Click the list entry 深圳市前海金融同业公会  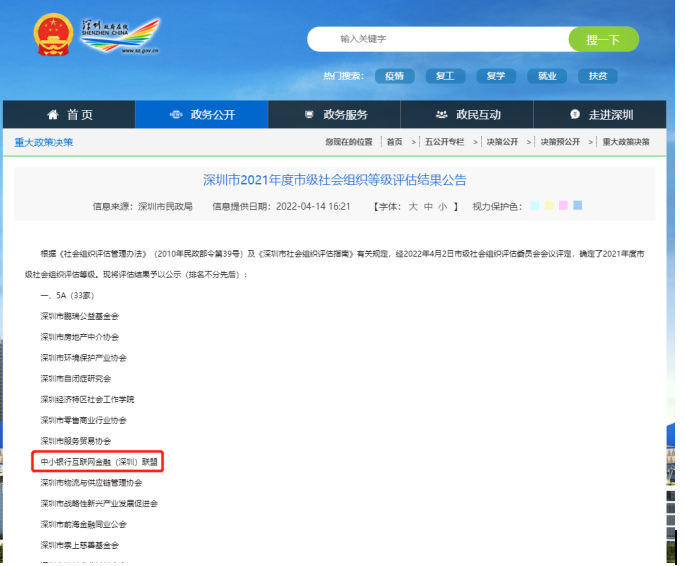(x=83, y=525)
